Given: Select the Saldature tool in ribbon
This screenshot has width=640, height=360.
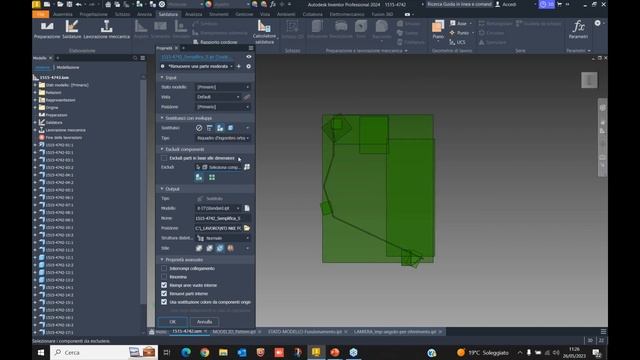Looking at the screenshot, I should click(72, 30).
